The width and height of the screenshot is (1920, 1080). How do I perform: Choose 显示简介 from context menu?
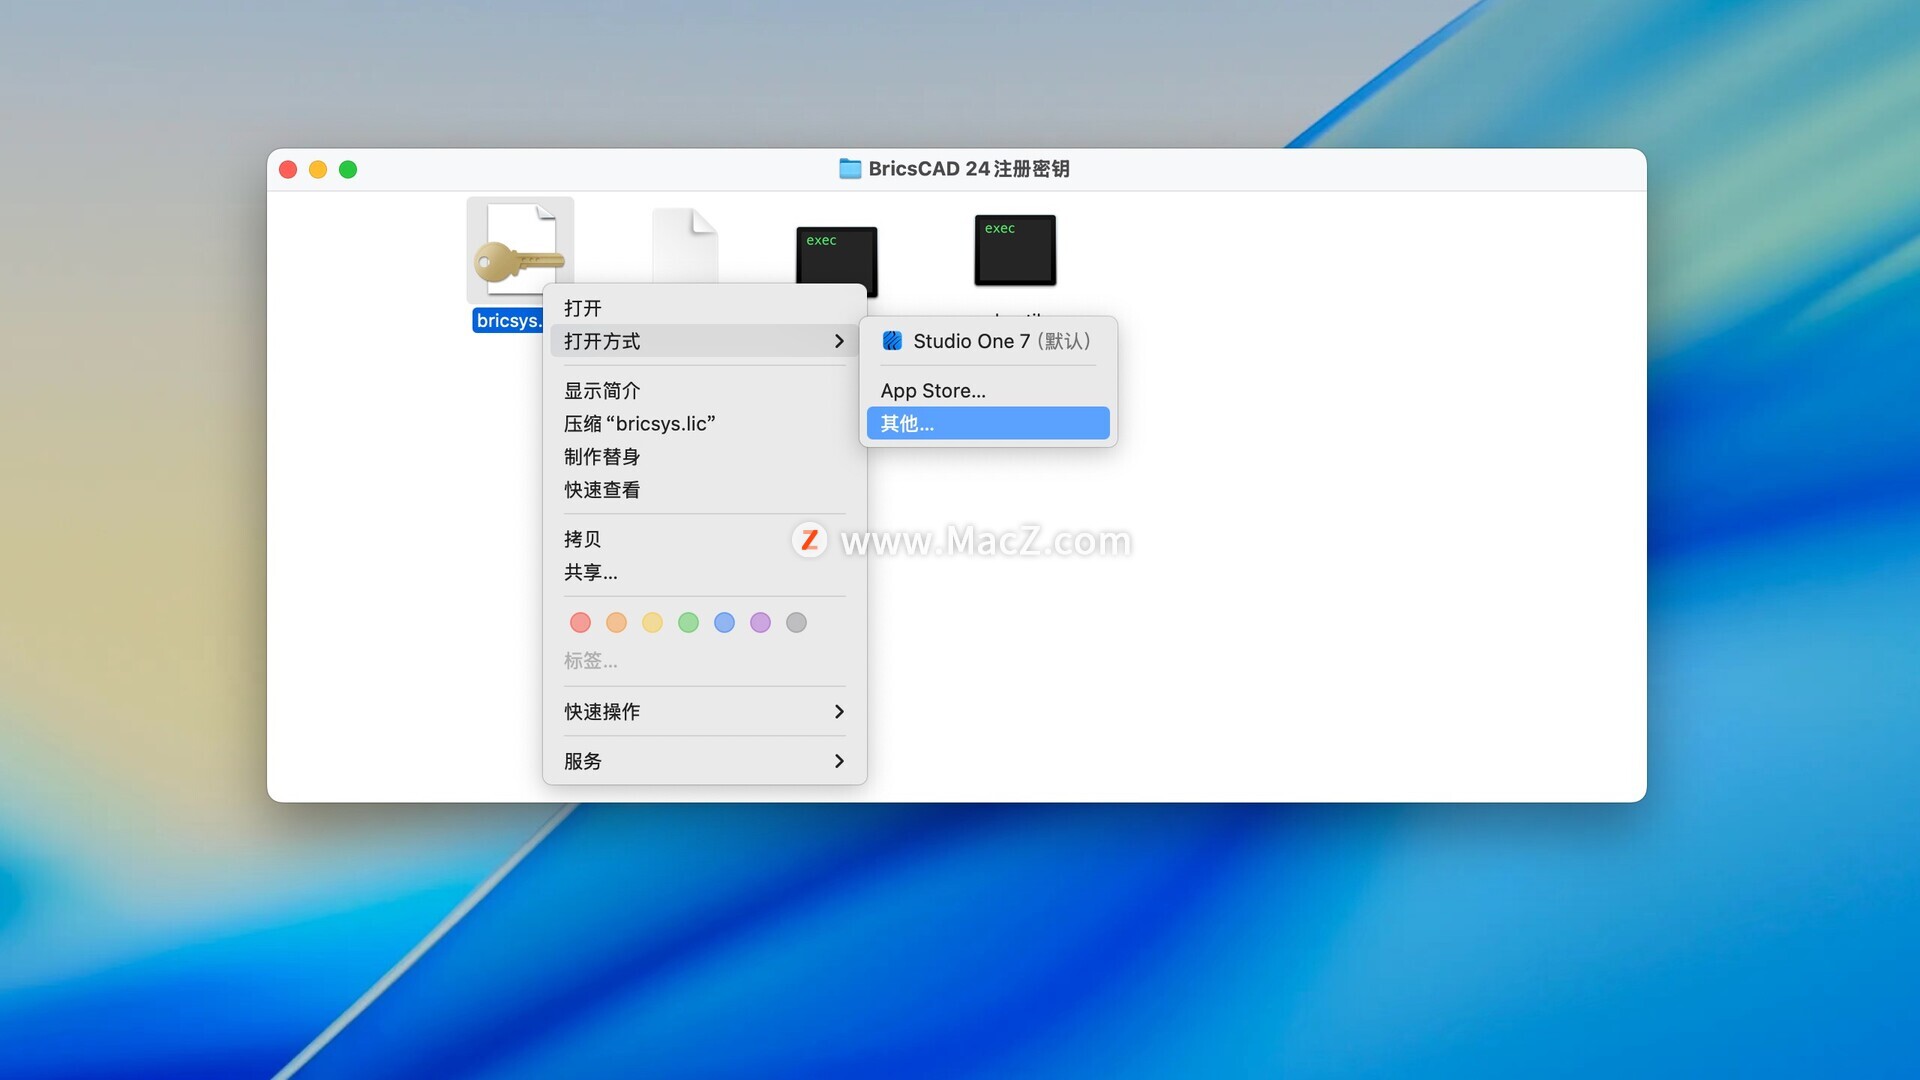pyautogui.click(x=602, y=391)
